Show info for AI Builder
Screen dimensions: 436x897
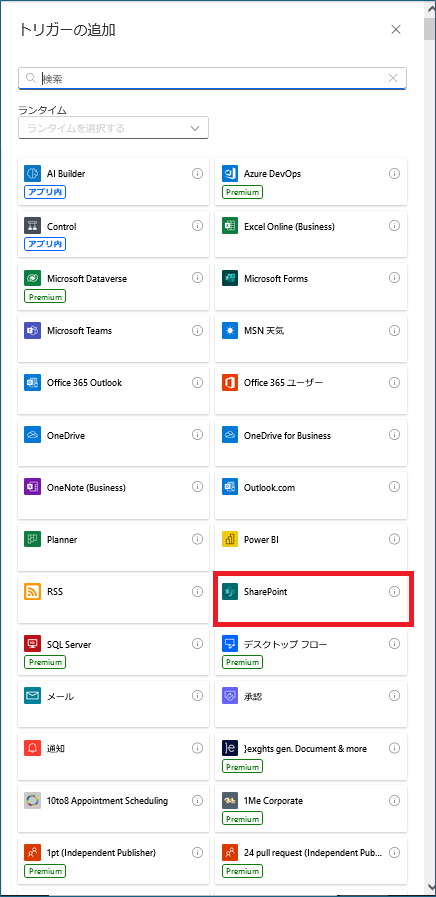click(197, 173)
